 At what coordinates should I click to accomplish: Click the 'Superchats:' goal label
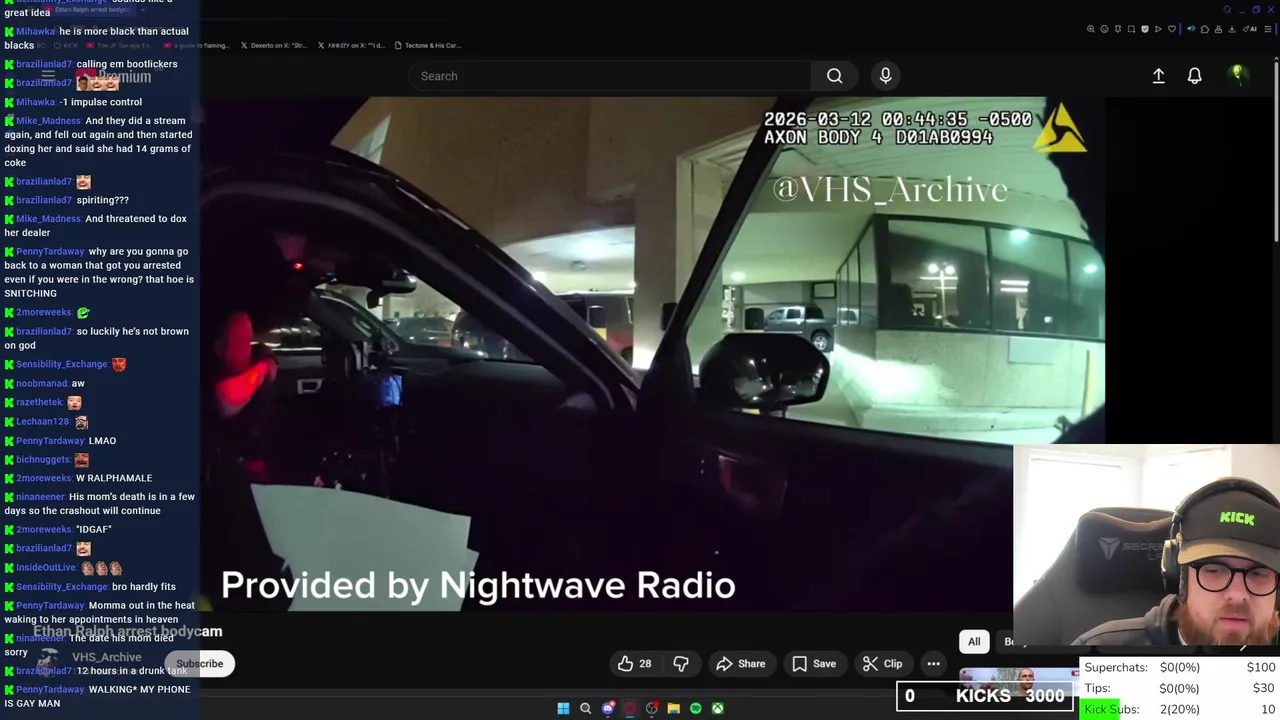(1116, 667)
